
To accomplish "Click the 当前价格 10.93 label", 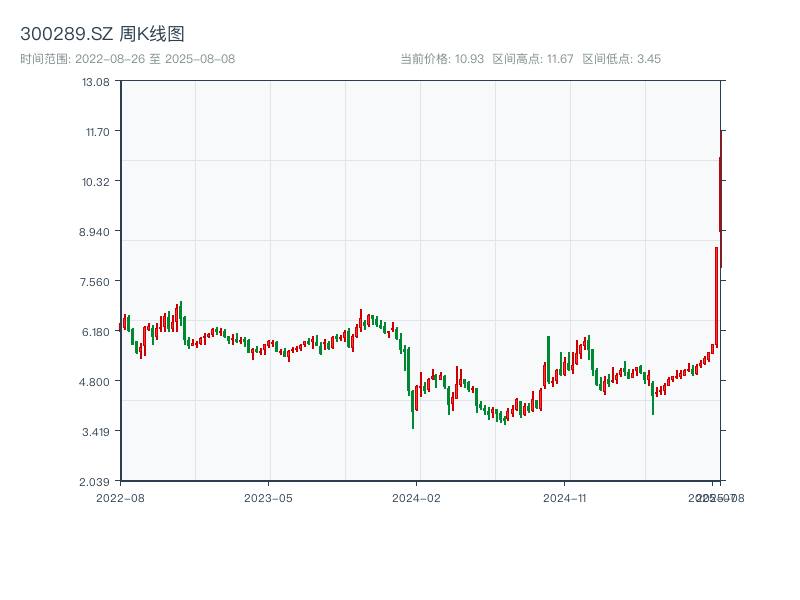I will pos(442,59).
